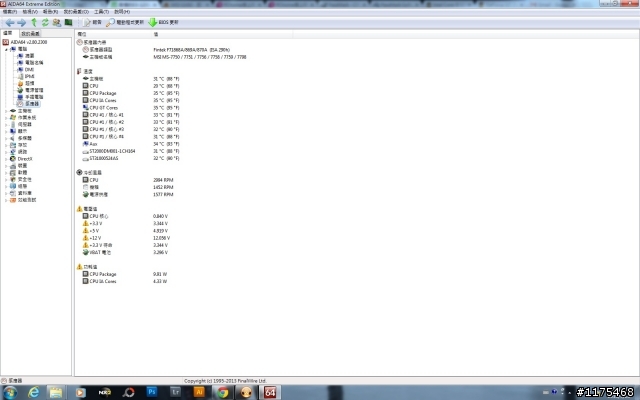The height and width of the screenshot is (400, 640).
Task: Expand the DirectX tree node
Action: point(6,159)
